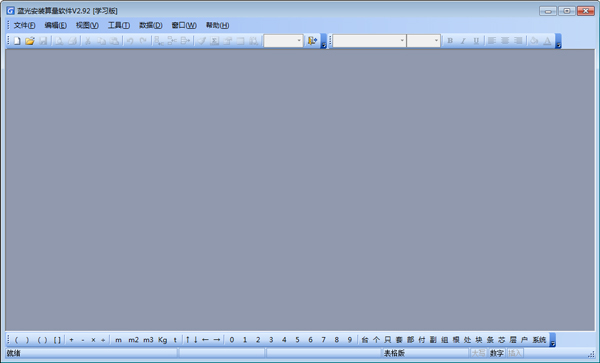Open the 工具(T) menu
Image resolution: width=600 pixels, height=363 pixels.
(119, 25)
